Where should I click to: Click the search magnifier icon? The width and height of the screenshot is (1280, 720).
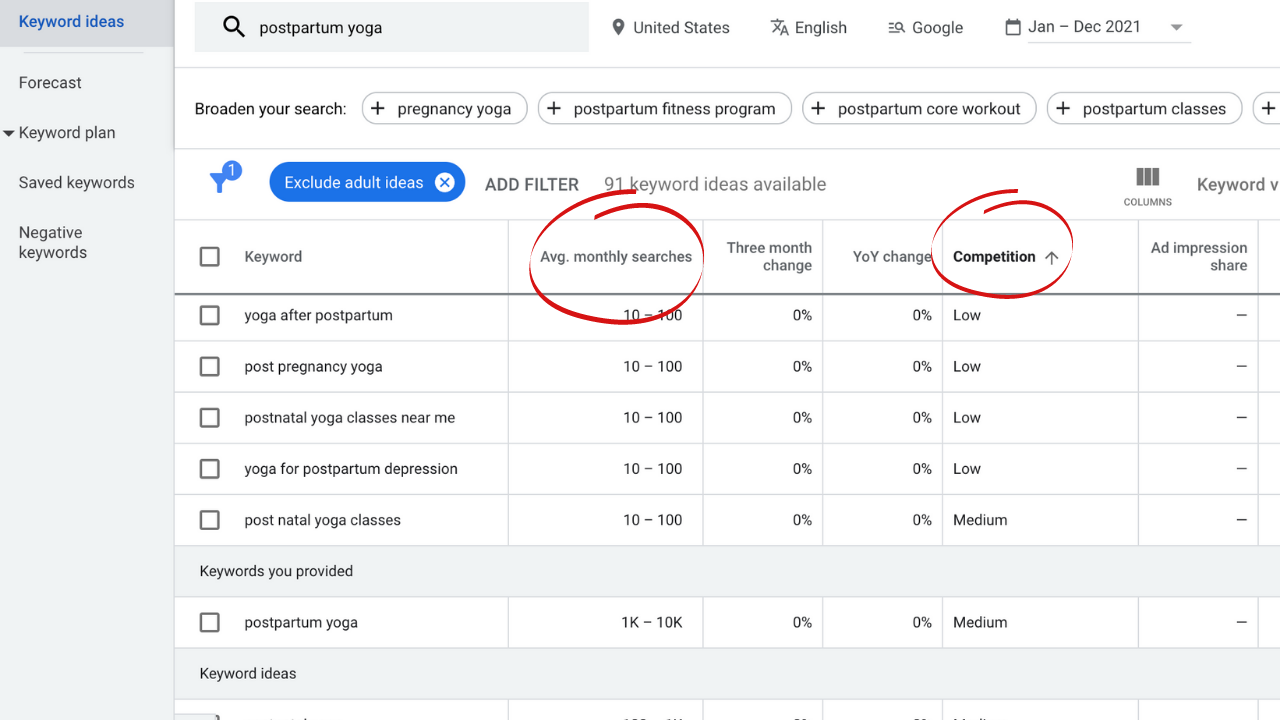(234, 27)
